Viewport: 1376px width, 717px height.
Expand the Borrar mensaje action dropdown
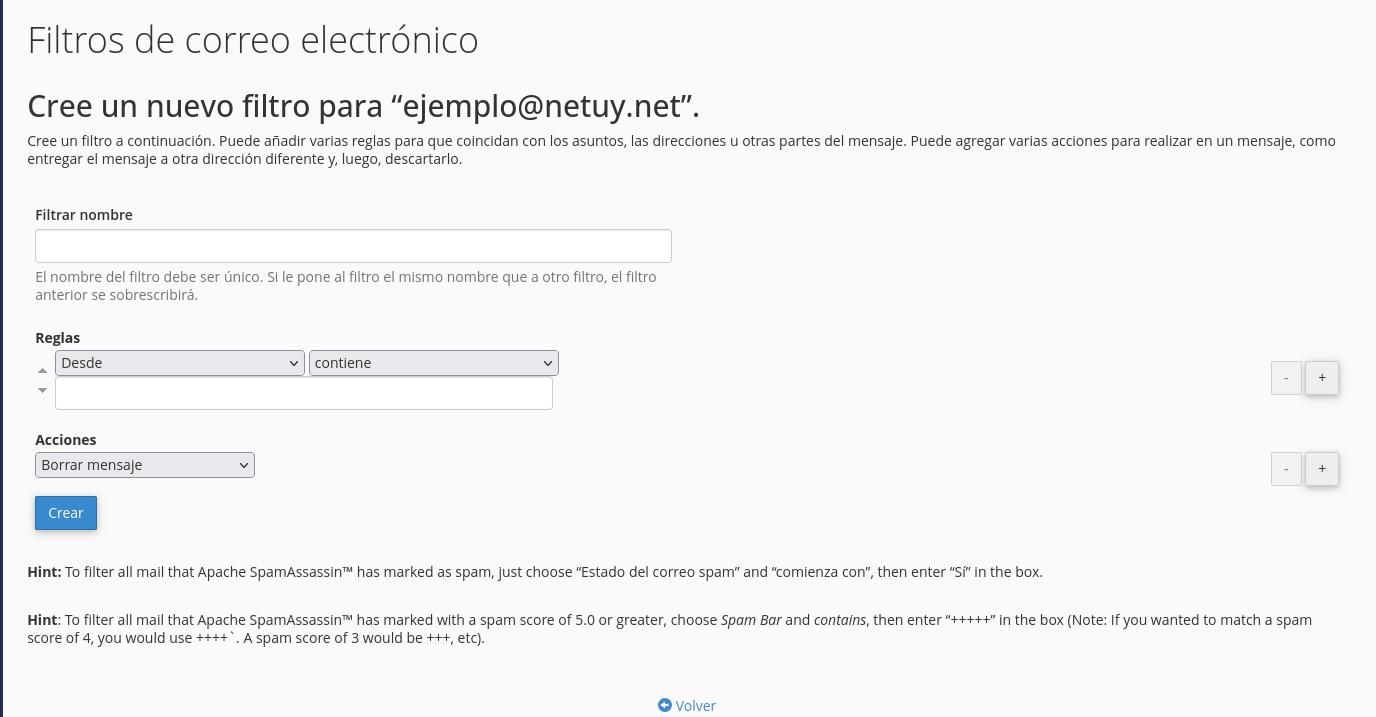[x=145, y=465]
